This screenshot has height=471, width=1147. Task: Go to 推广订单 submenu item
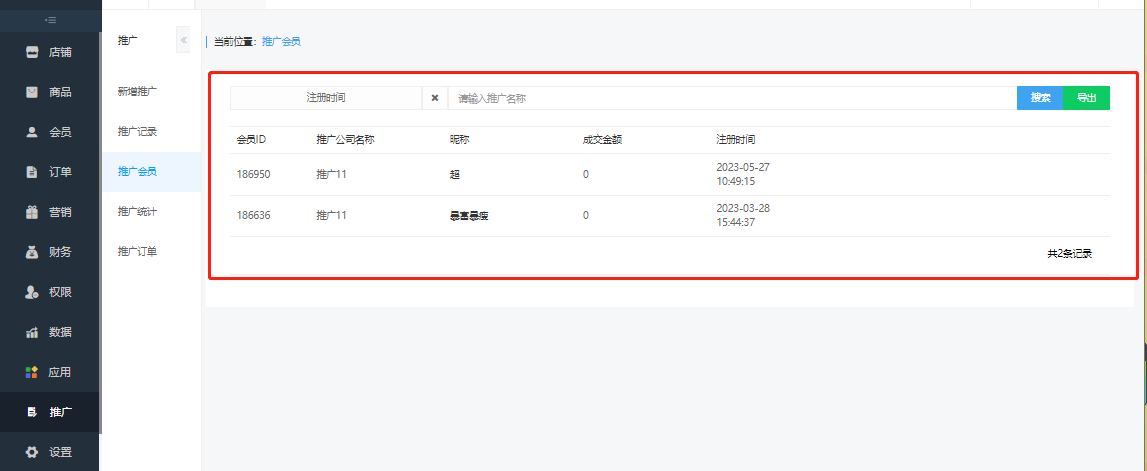pyautogui.click(x=137, y=252)
